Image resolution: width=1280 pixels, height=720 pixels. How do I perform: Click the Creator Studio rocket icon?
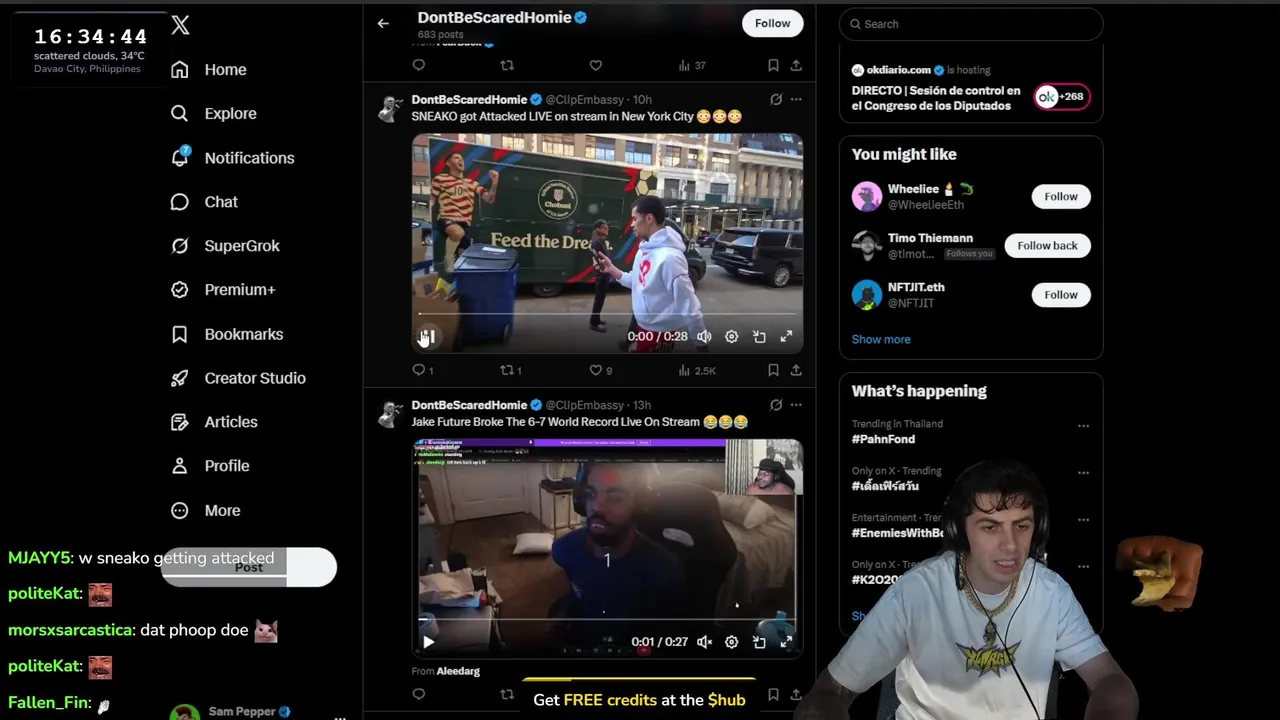pyautogui.click(x=180, y=378)
